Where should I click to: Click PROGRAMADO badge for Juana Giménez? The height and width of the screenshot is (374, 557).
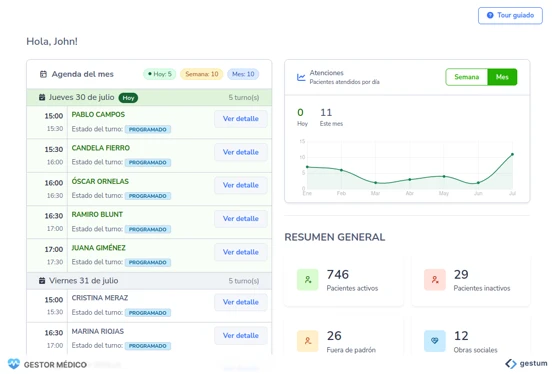click(x=148, y=262)
